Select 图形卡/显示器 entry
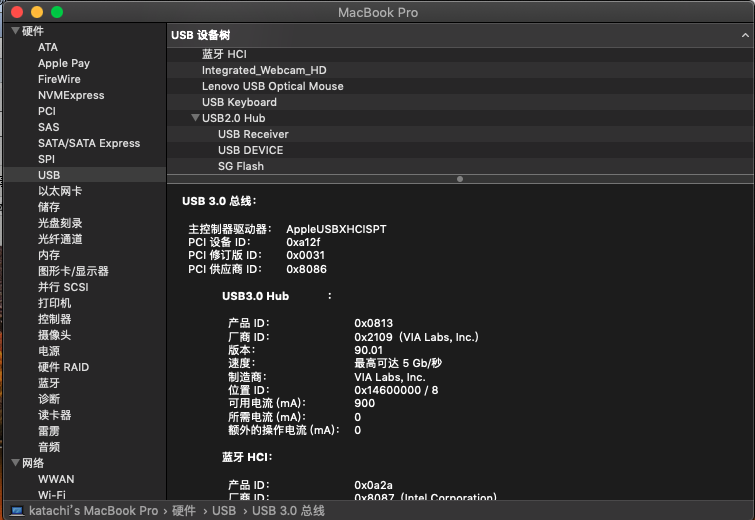This screenshot has height=520, width=755. tap(73, 271)
